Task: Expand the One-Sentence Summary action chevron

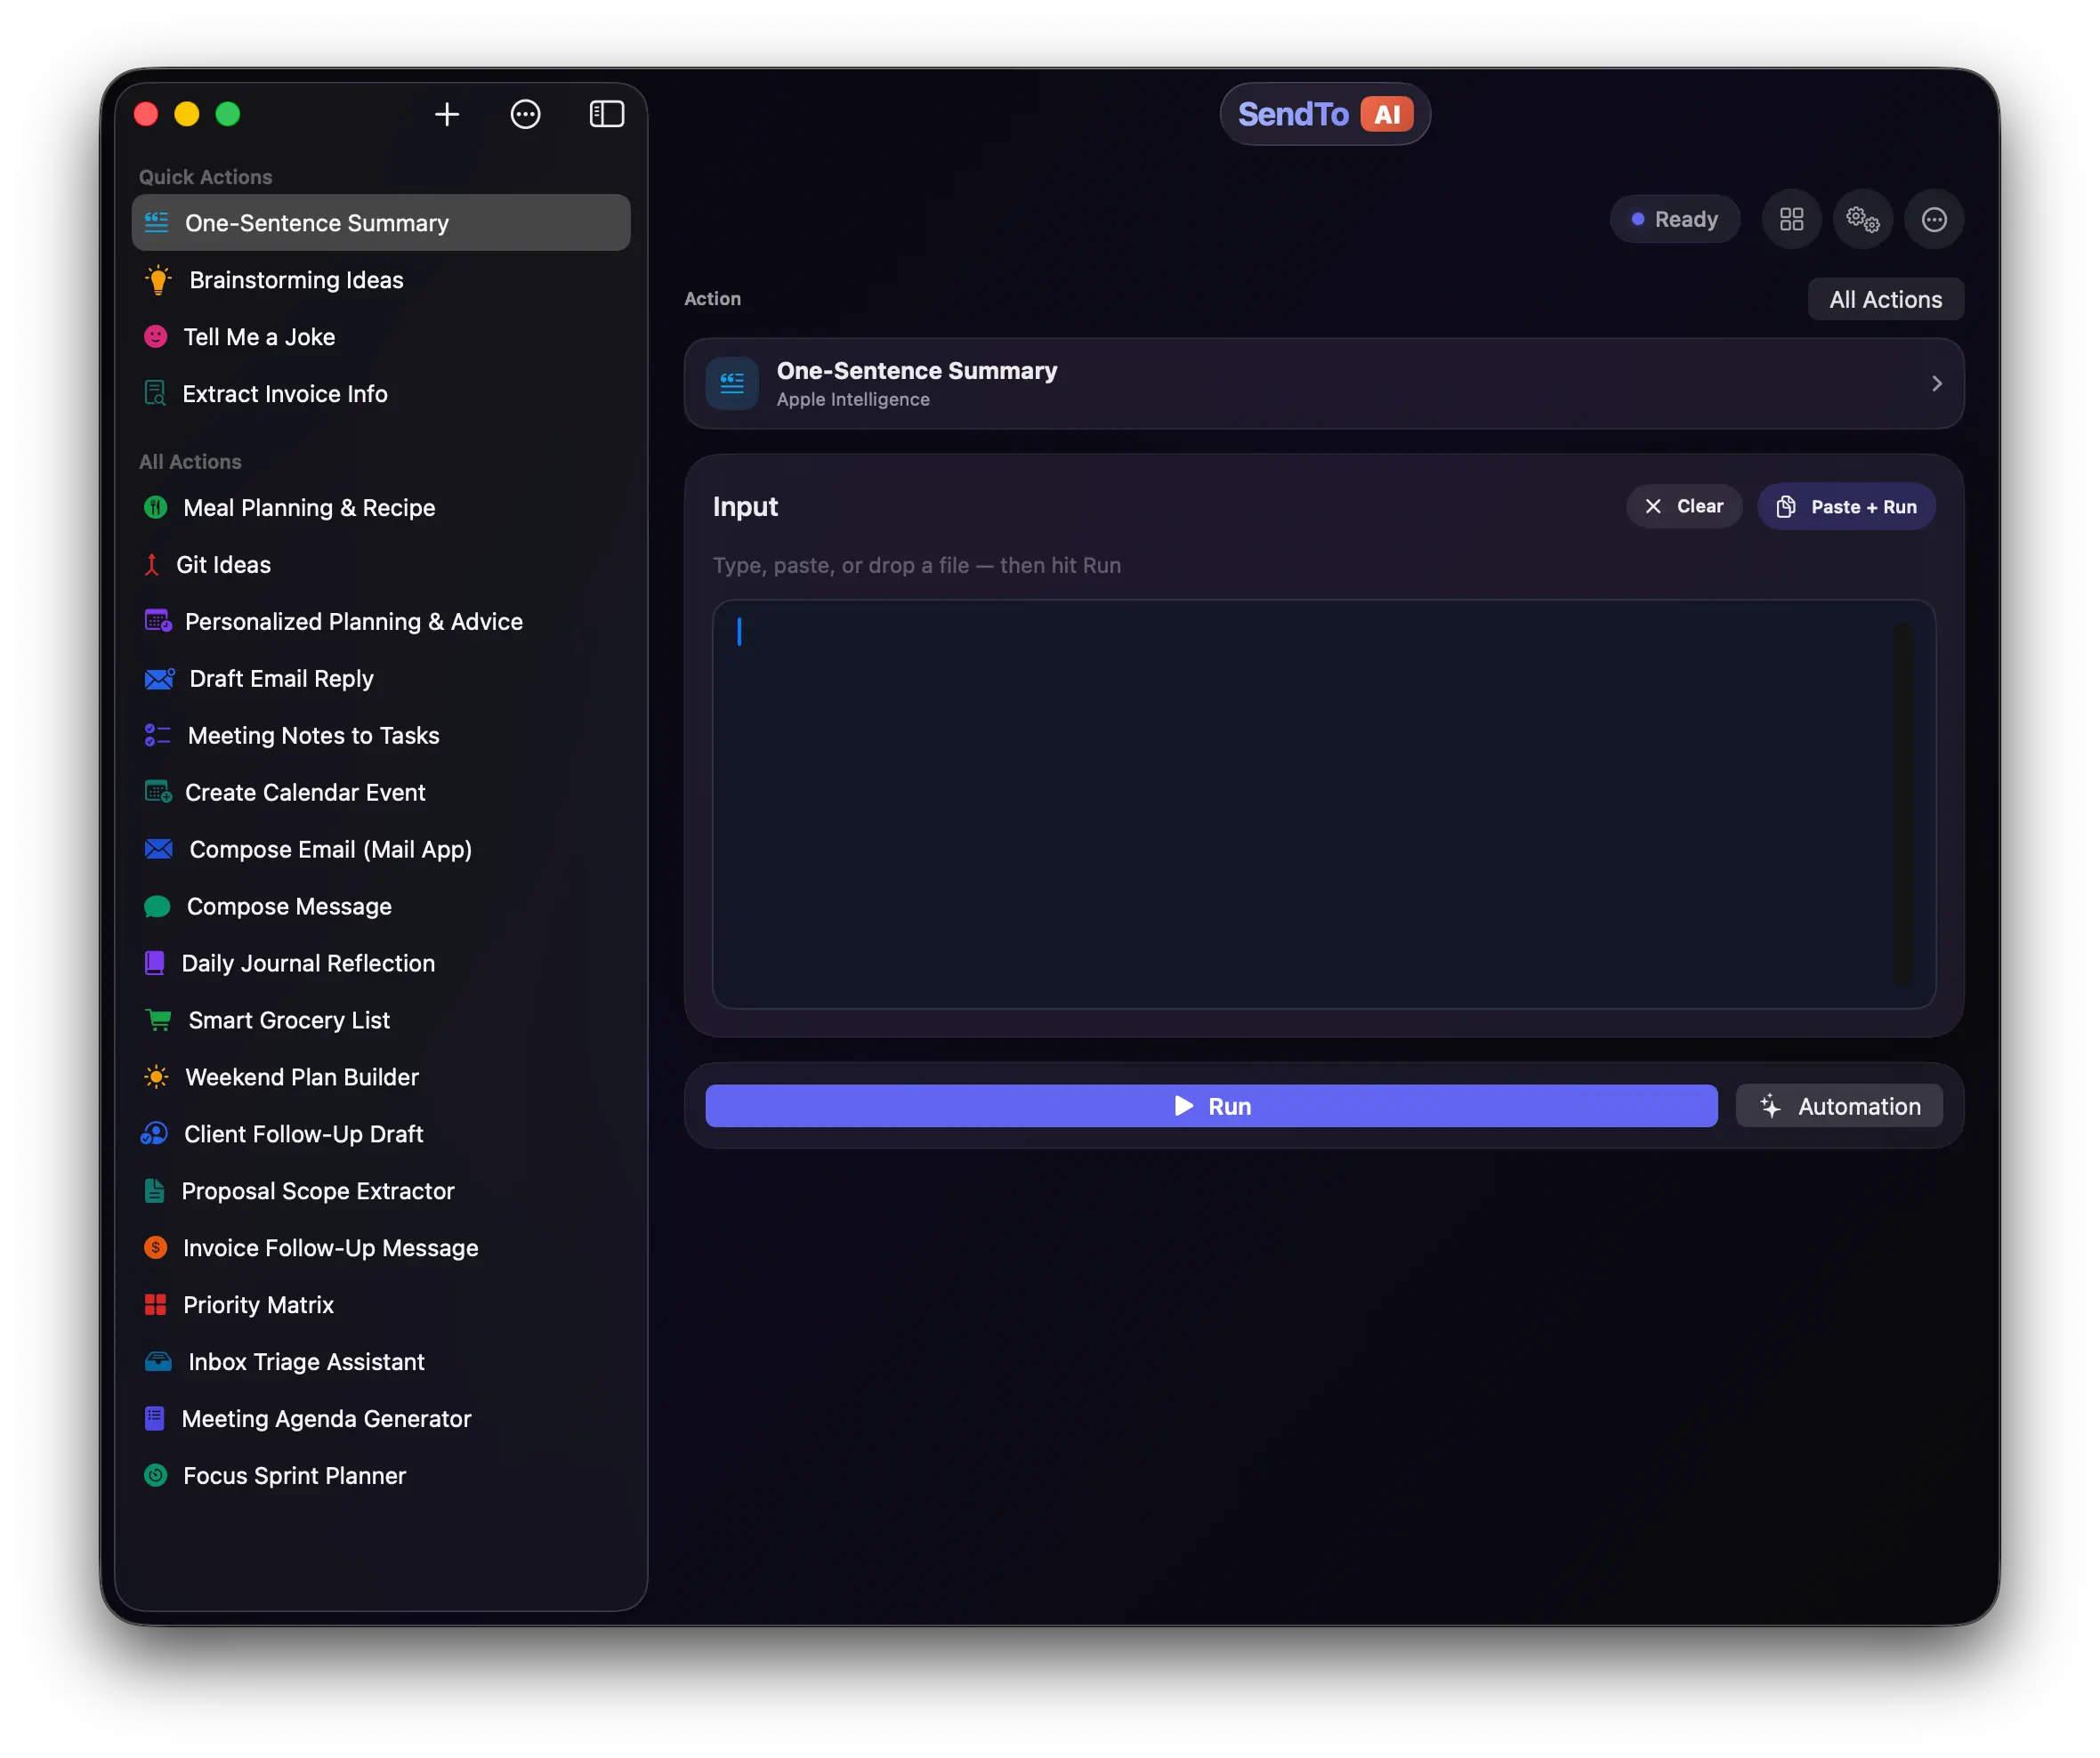Action: coord(1936,384)
